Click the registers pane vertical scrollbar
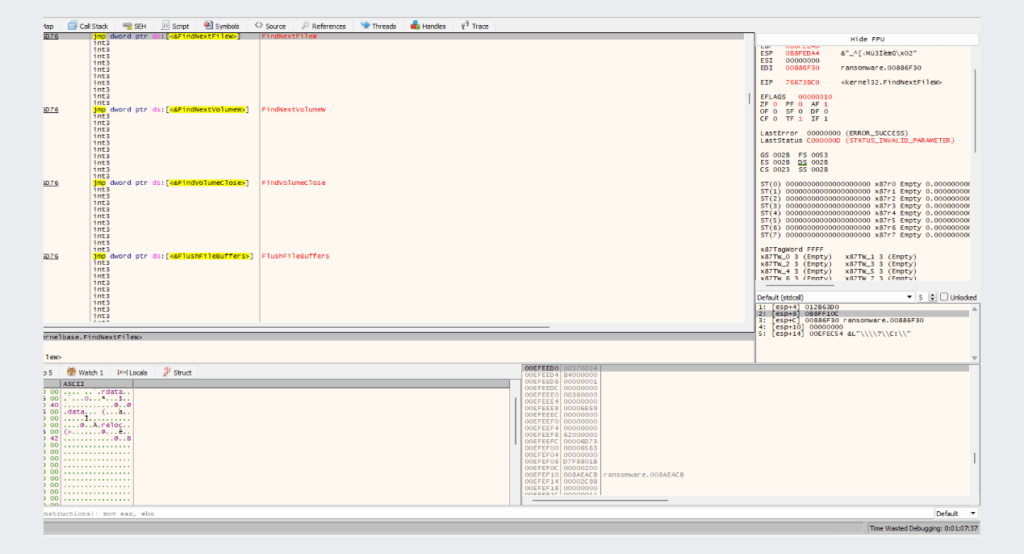This screenshot has height=554, width=1024. click(x=975, y=111)
